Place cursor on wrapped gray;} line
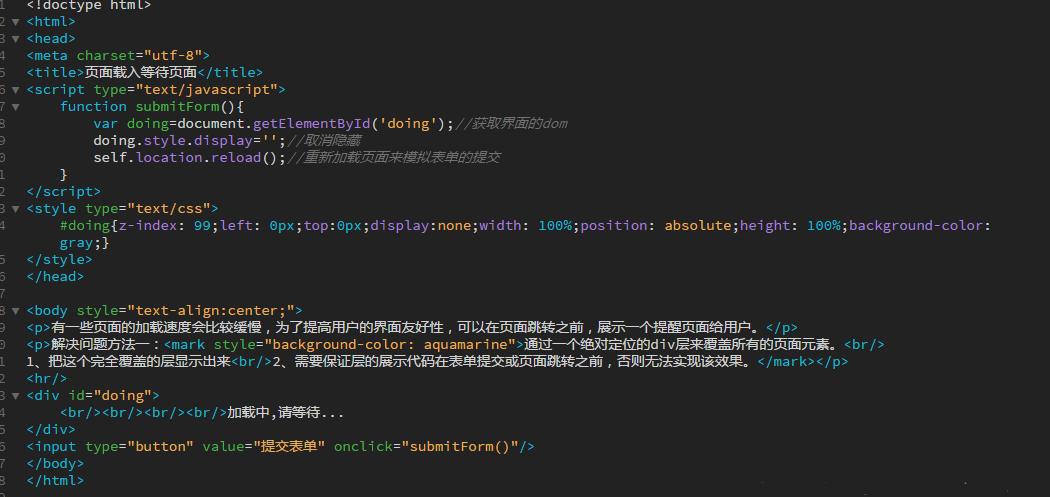This screenshot has height=497, width=1050. pos(84,242)
